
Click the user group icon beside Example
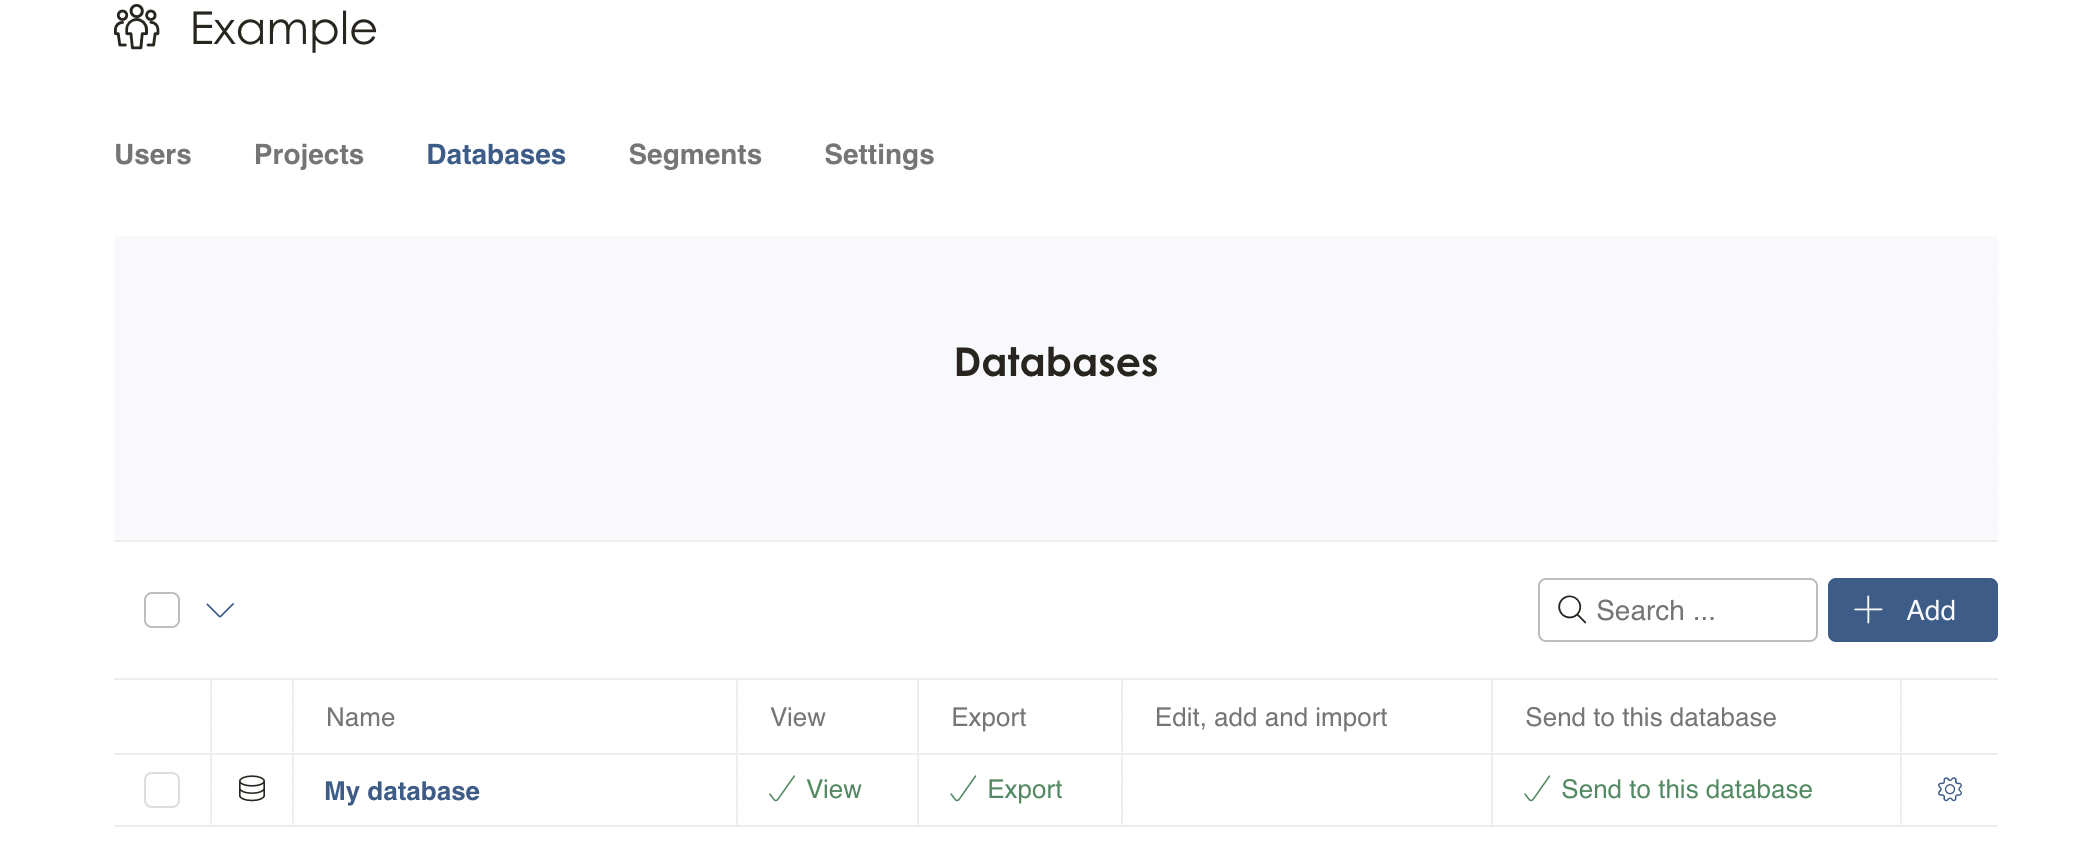coord(136,27)
